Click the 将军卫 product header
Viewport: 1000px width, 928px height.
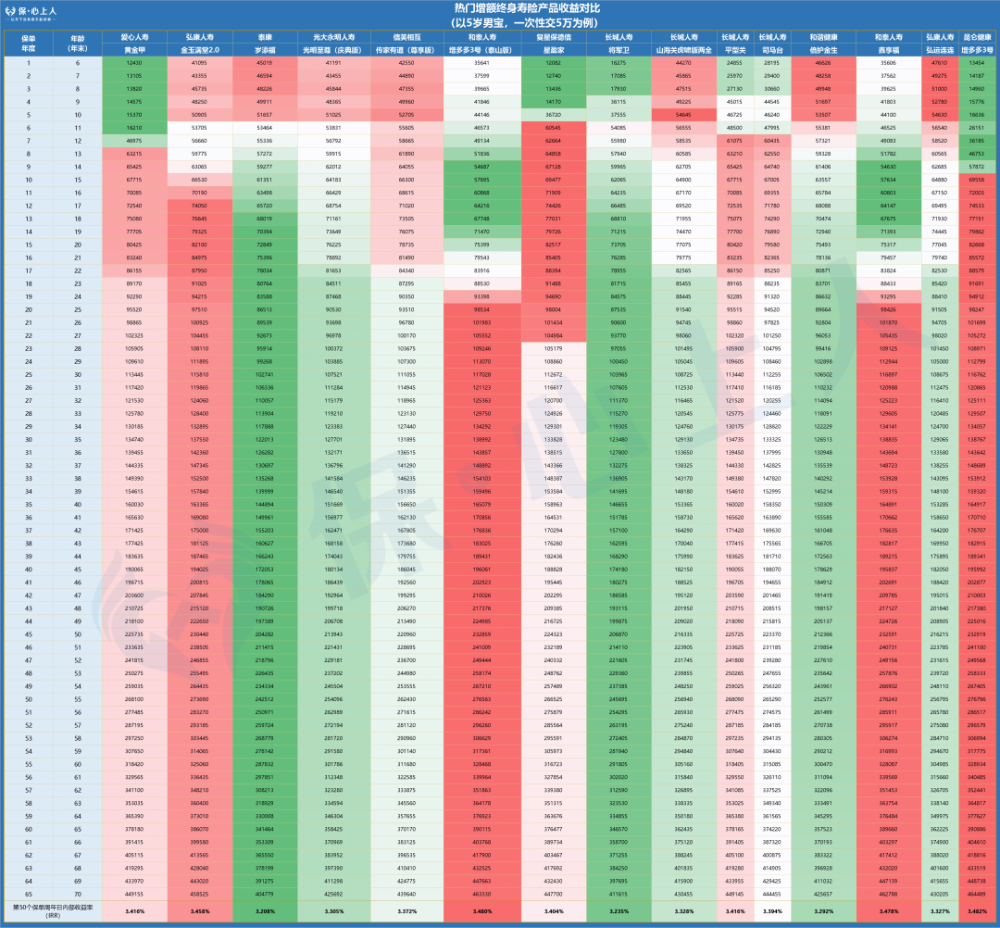tap(618, 50)
